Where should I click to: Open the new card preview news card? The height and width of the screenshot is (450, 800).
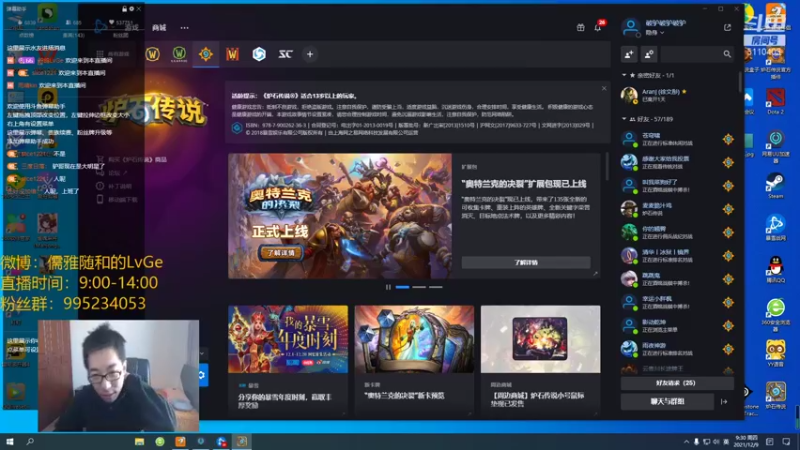[x=414, y=360]
